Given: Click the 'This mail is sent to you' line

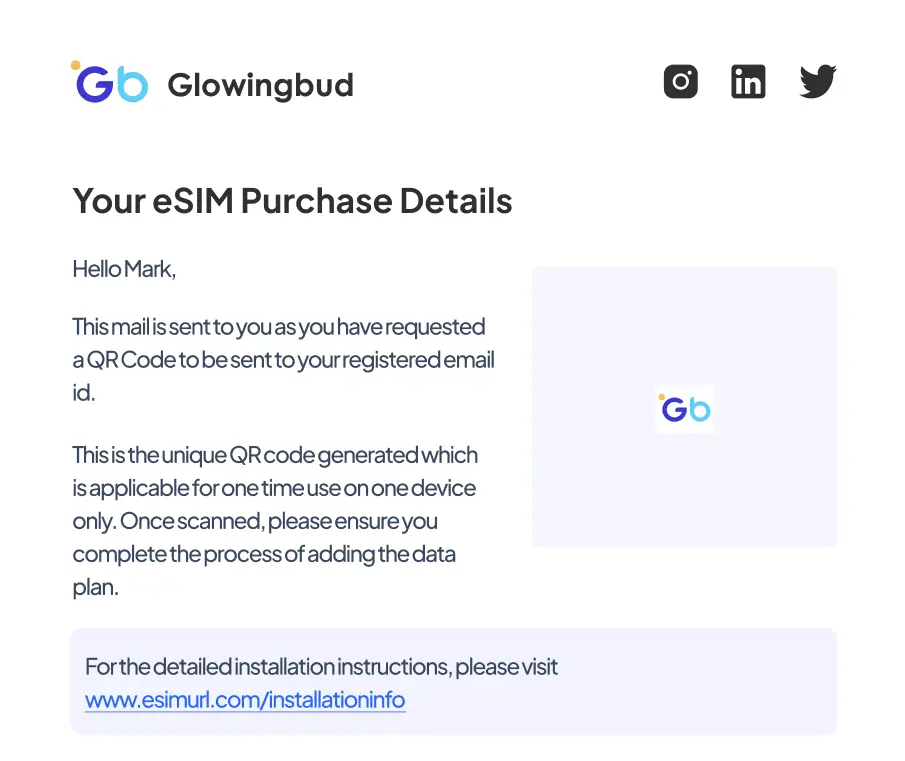Looking at the screenshot, I should click(278, 326).
